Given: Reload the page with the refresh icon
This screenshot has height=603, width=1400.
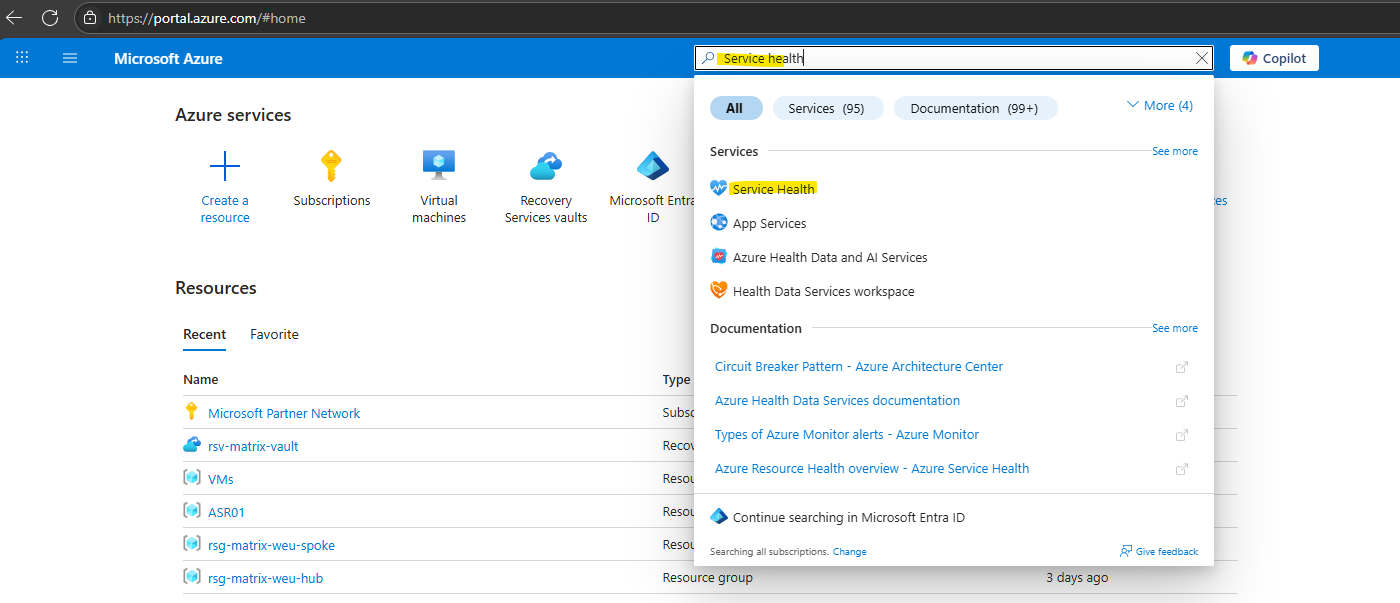Looking at the screenshot, I should click(x=50, y=18).
